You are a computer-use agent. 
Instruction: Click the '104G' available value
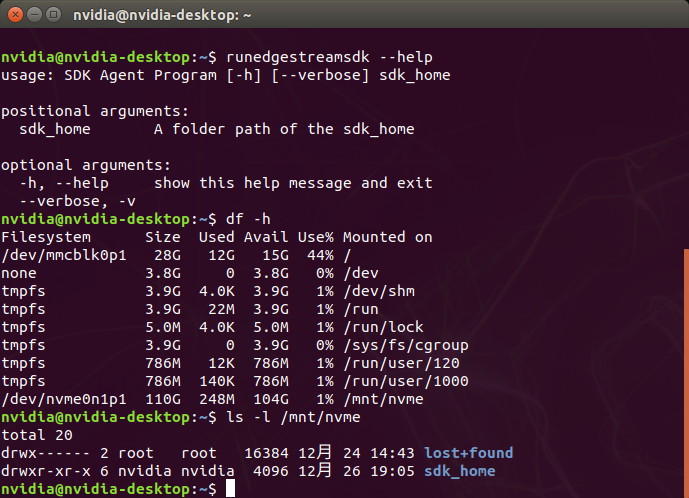[x=271, y=400]
